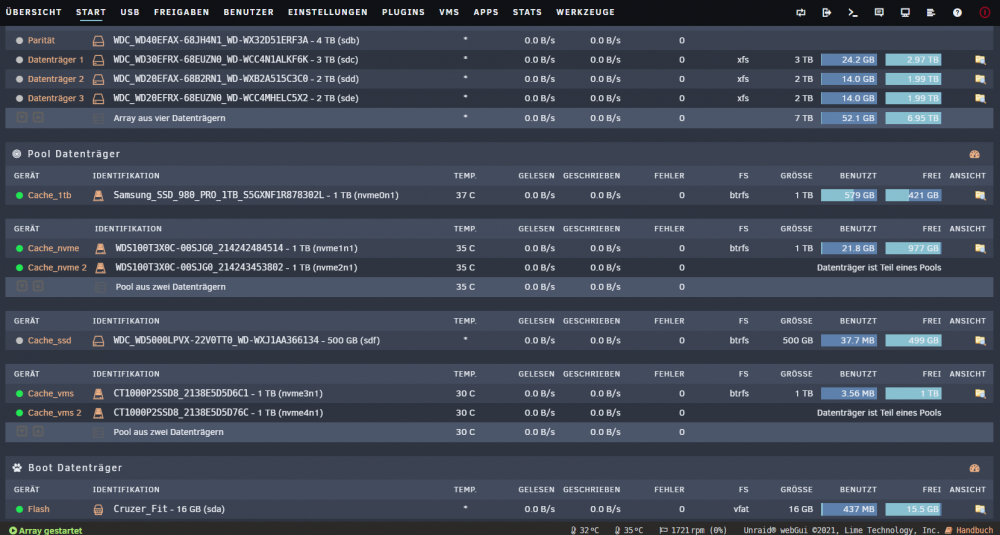Toggle the Datenträger 2 status dot
Image resolution: width=1000 pixels, height=535 pixels.
[x=19, y=79]
